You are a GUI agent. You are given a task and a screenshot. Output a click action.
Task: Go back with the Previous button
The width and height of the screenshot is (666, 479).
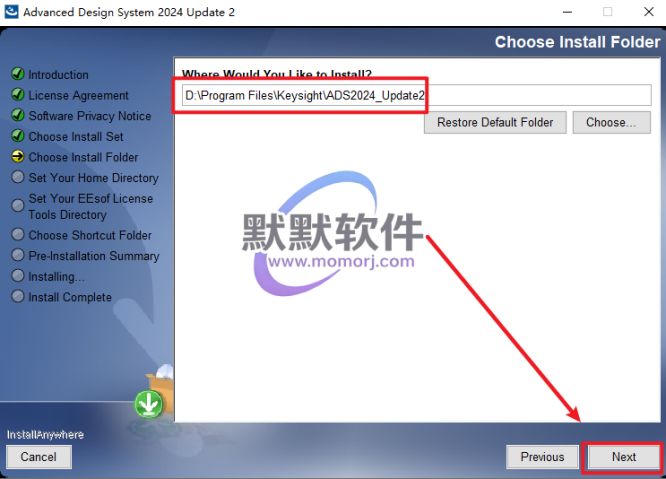pos(542,457)
